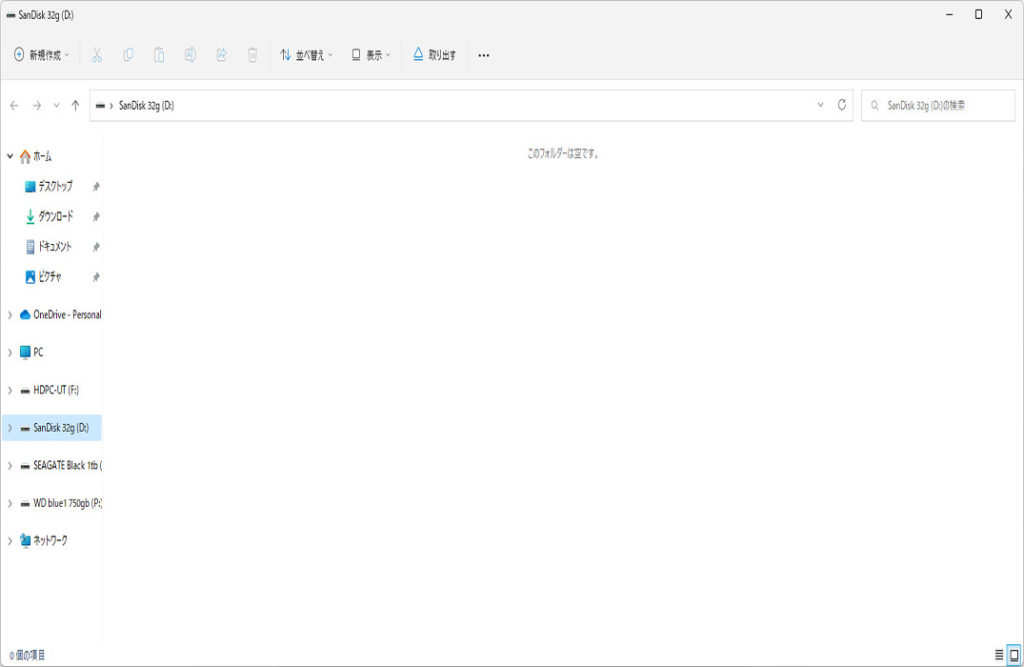Open the three-dots more options menu
Screen dimensions: 1024x667
click(484, 55)
